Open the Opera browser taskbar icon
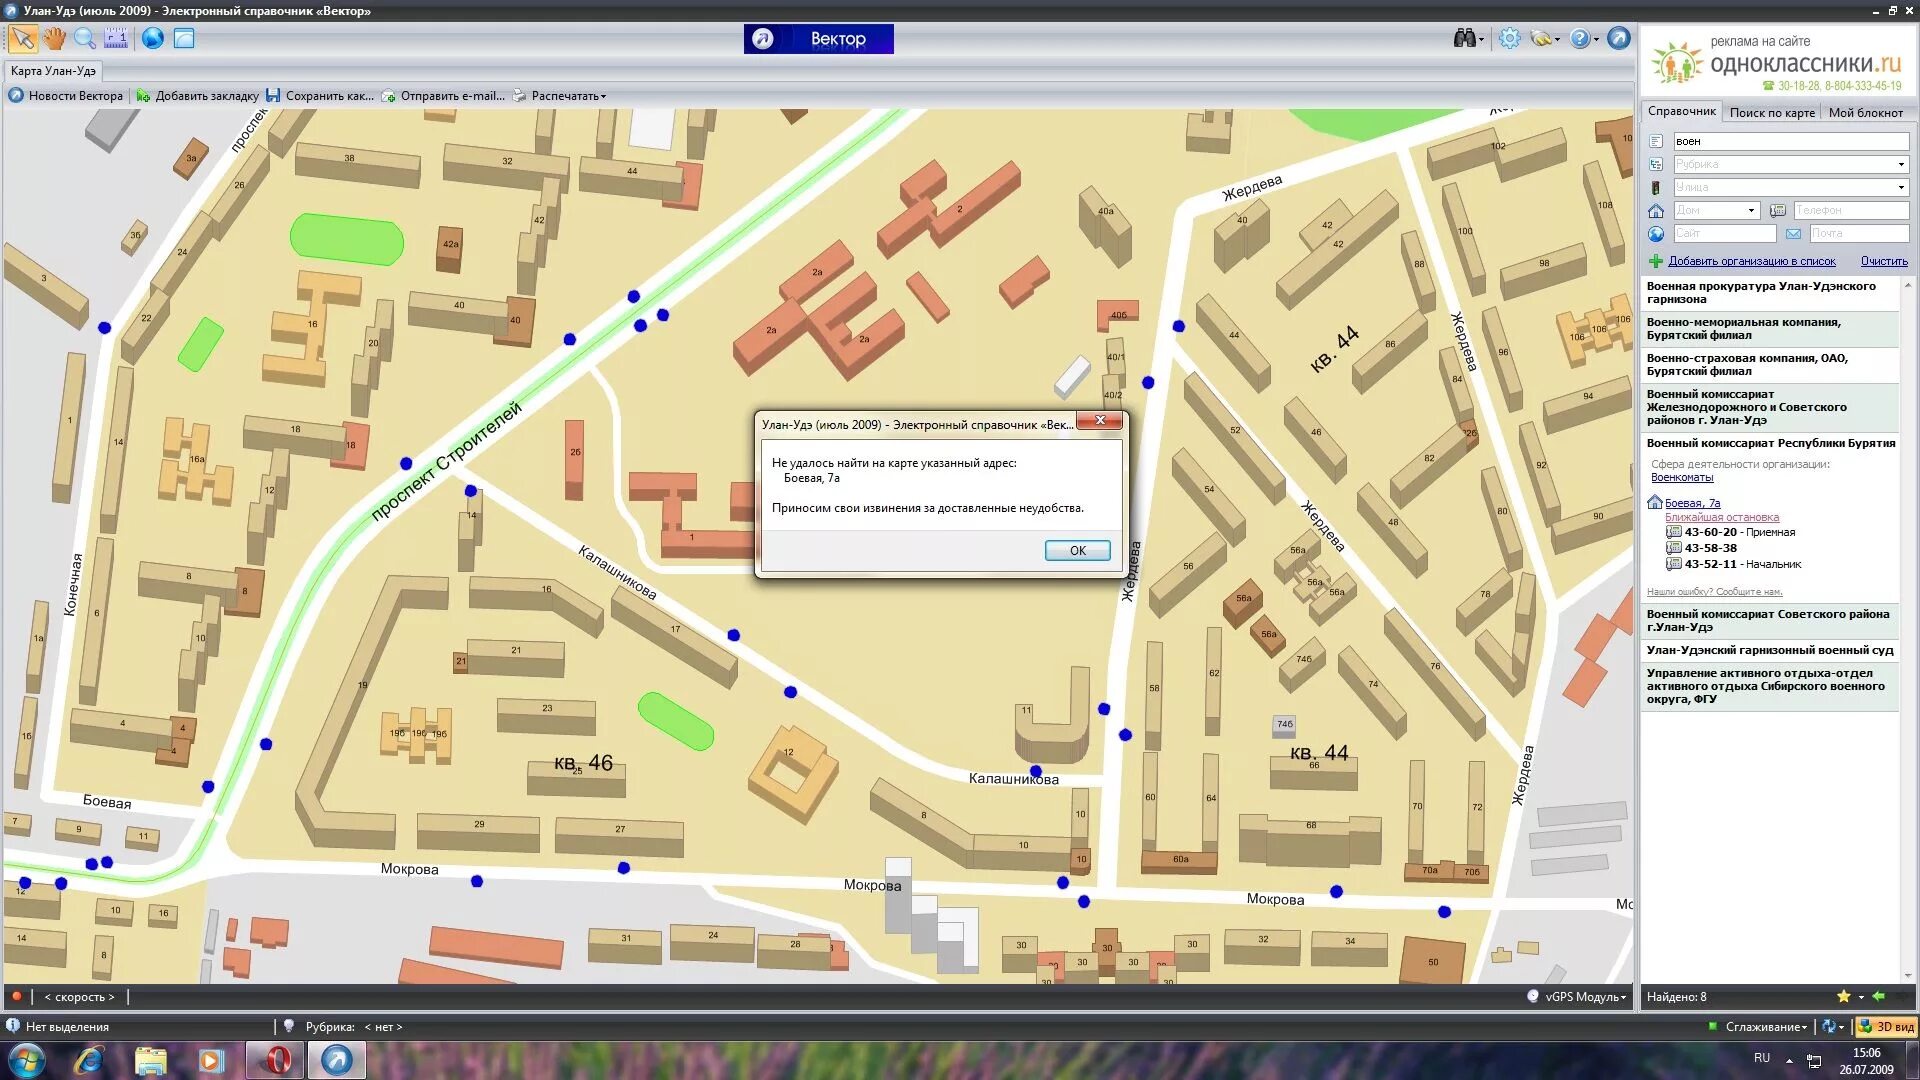The image size is (1920, 1080). tap(275, 1060)
